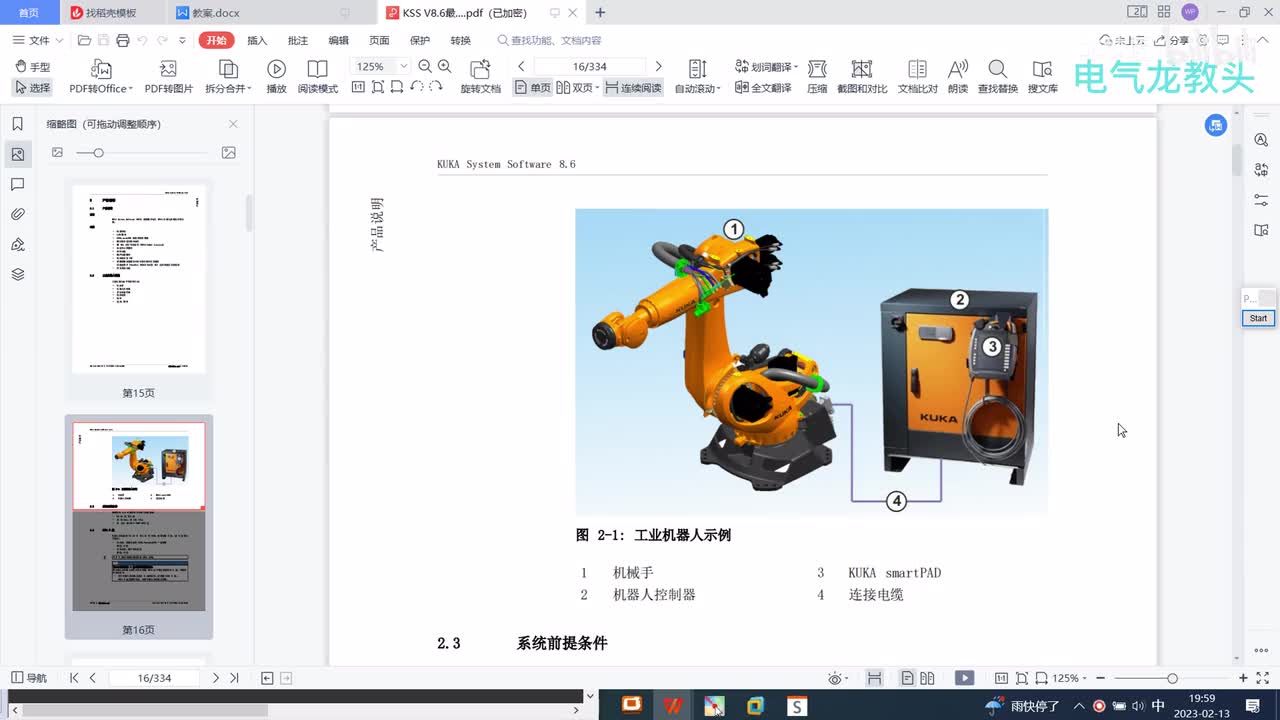Expand the 拆分合并 split-merge dropdown
This screenshot has height=720, width=1280.
(228, 77)
